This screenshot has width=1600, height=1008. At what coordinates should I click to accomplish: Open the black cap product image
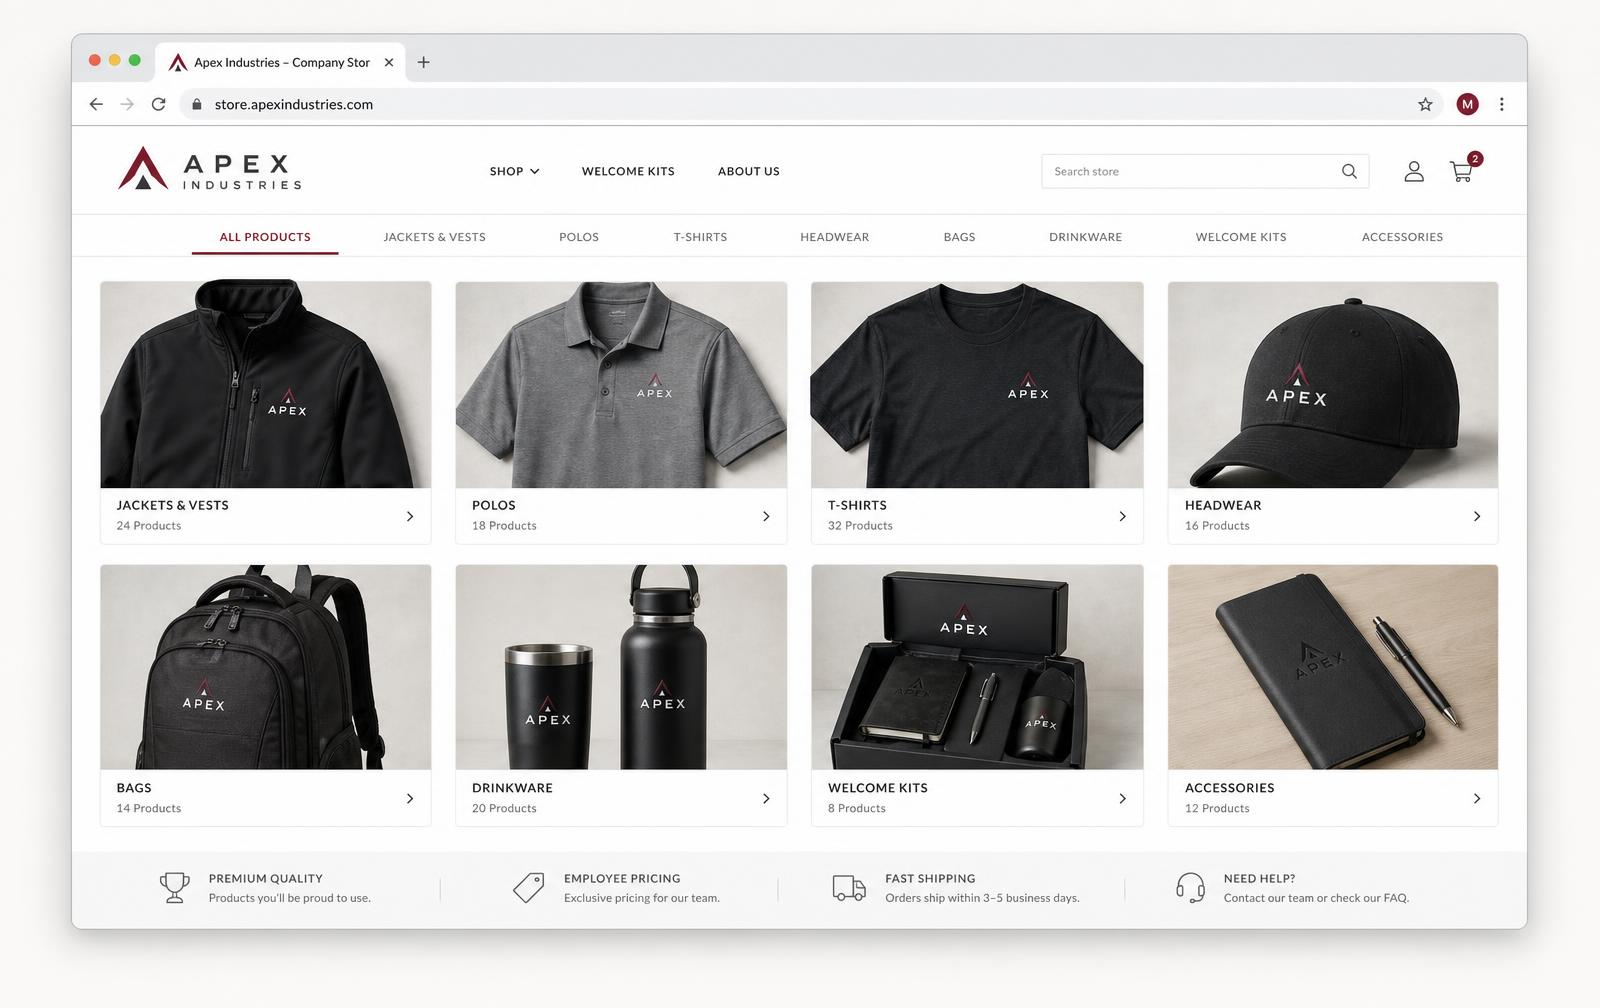coord(1333,385)
